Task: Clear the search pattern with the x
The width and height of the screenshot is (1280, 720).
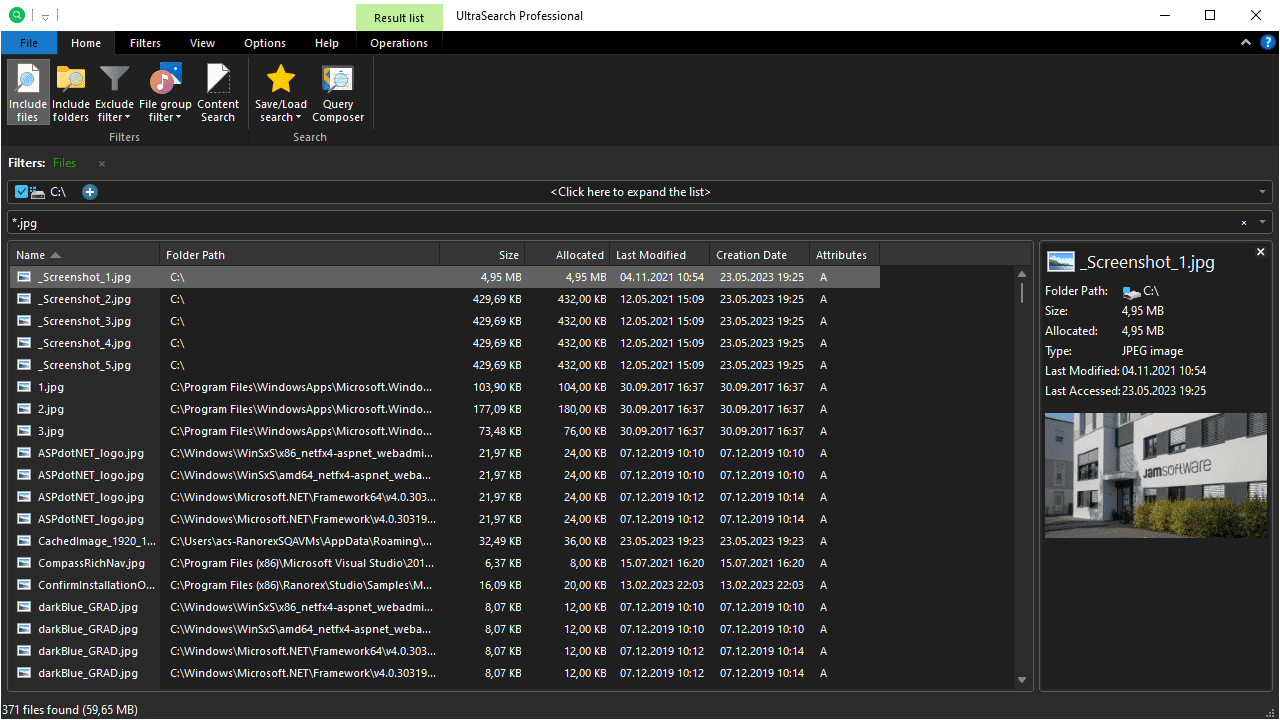Action: tap(1244, 223)
